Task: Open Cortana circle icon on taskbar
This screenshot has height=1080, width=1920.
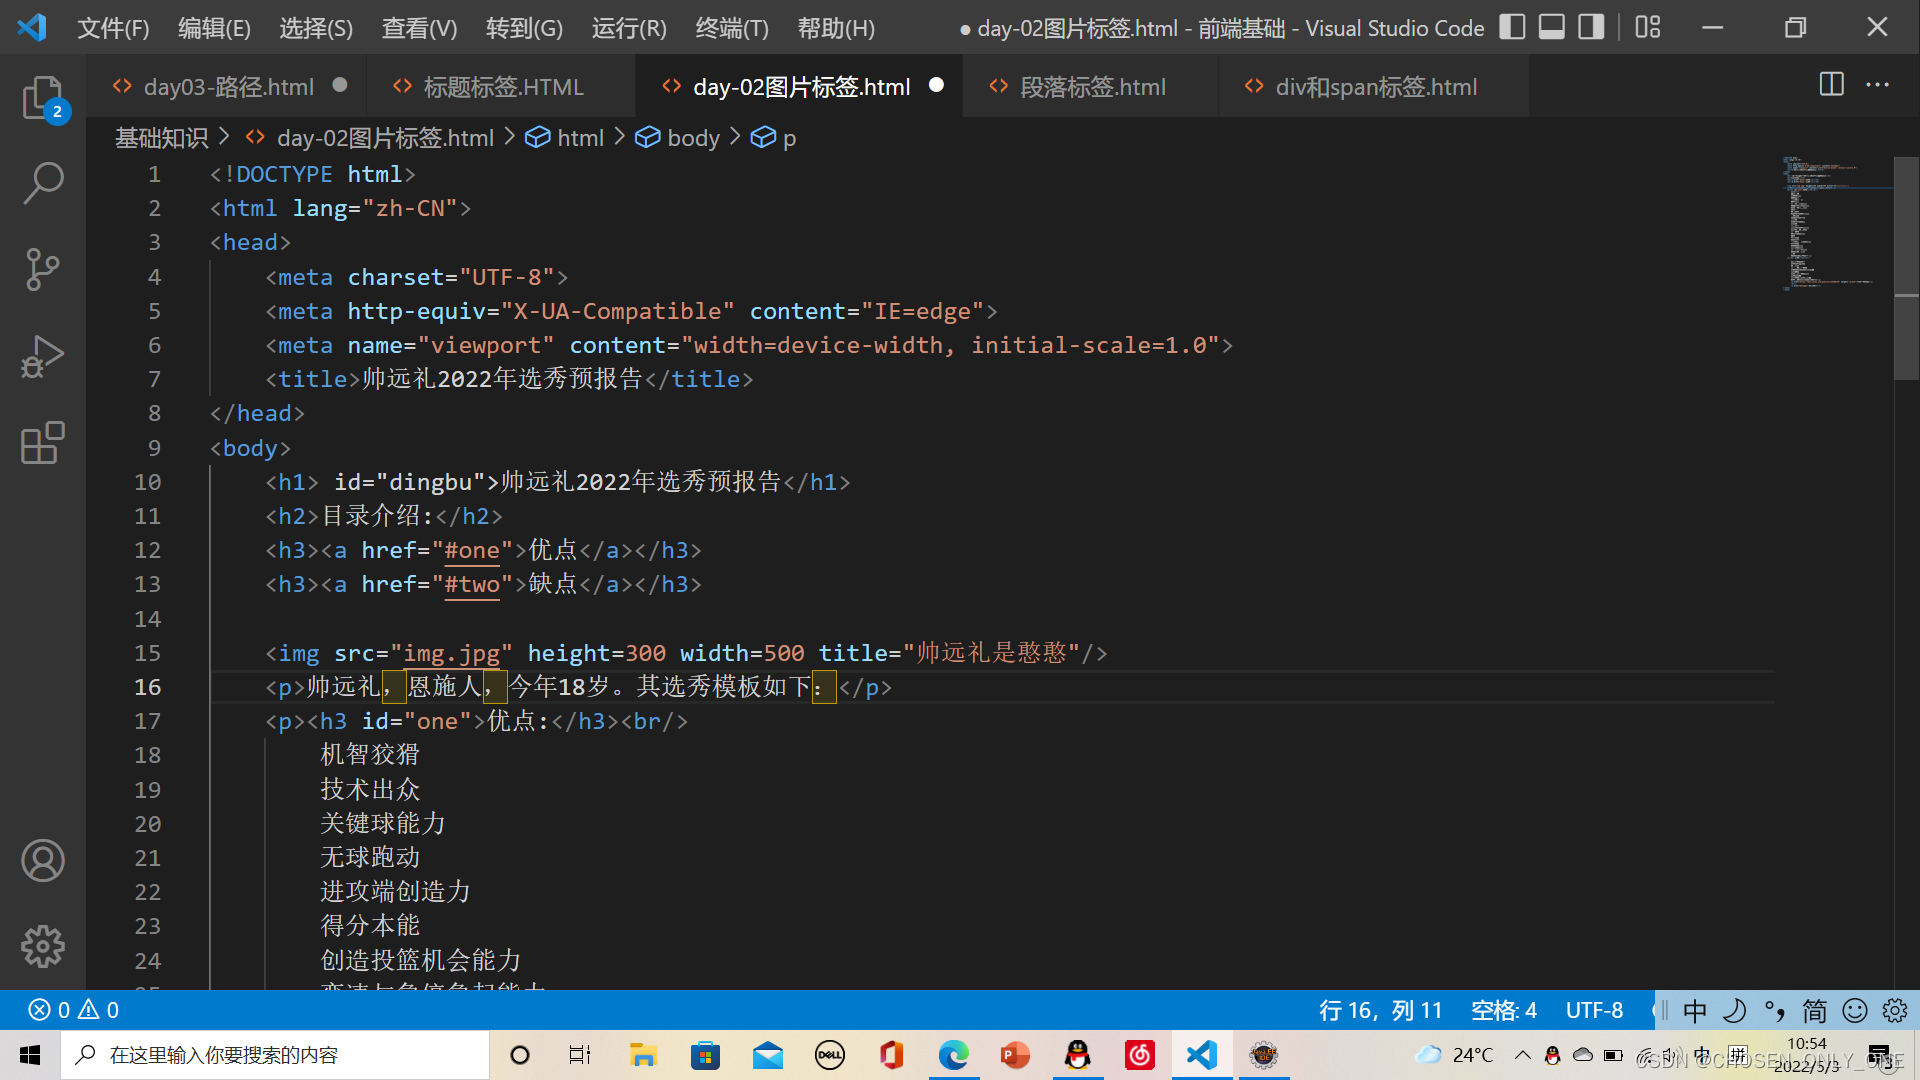Action: point(520,1055)
